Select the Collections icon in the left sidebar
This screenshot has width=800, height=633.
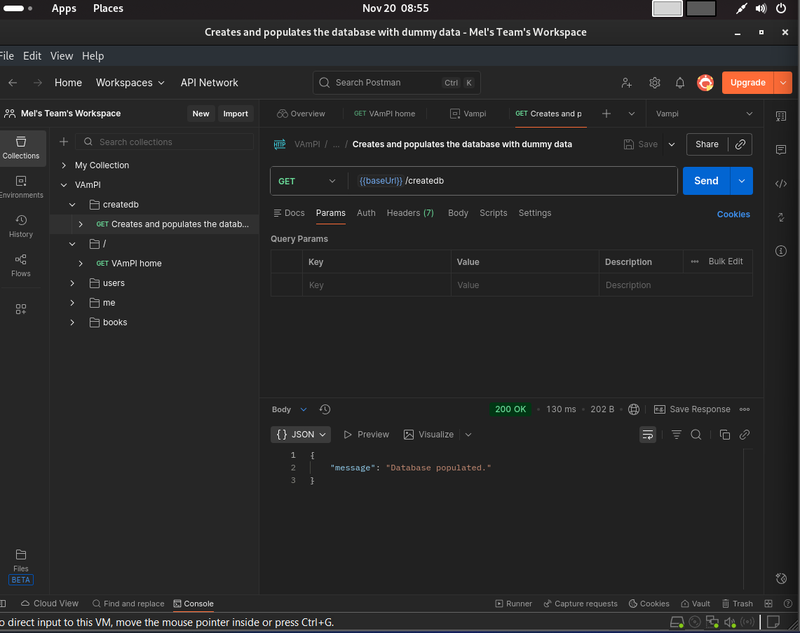[20, 148]
